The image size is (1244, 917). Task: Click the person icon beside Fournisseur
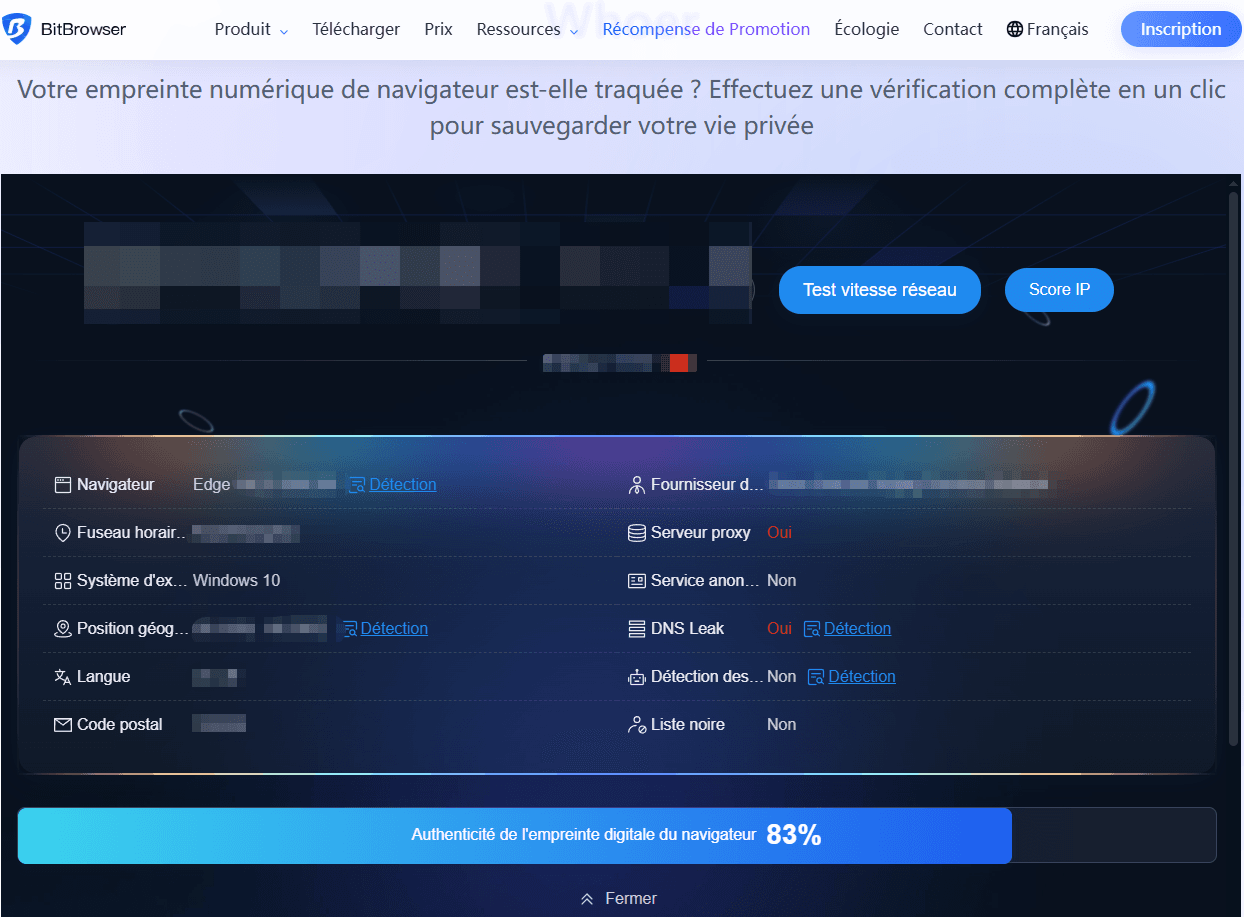point(637,484)
